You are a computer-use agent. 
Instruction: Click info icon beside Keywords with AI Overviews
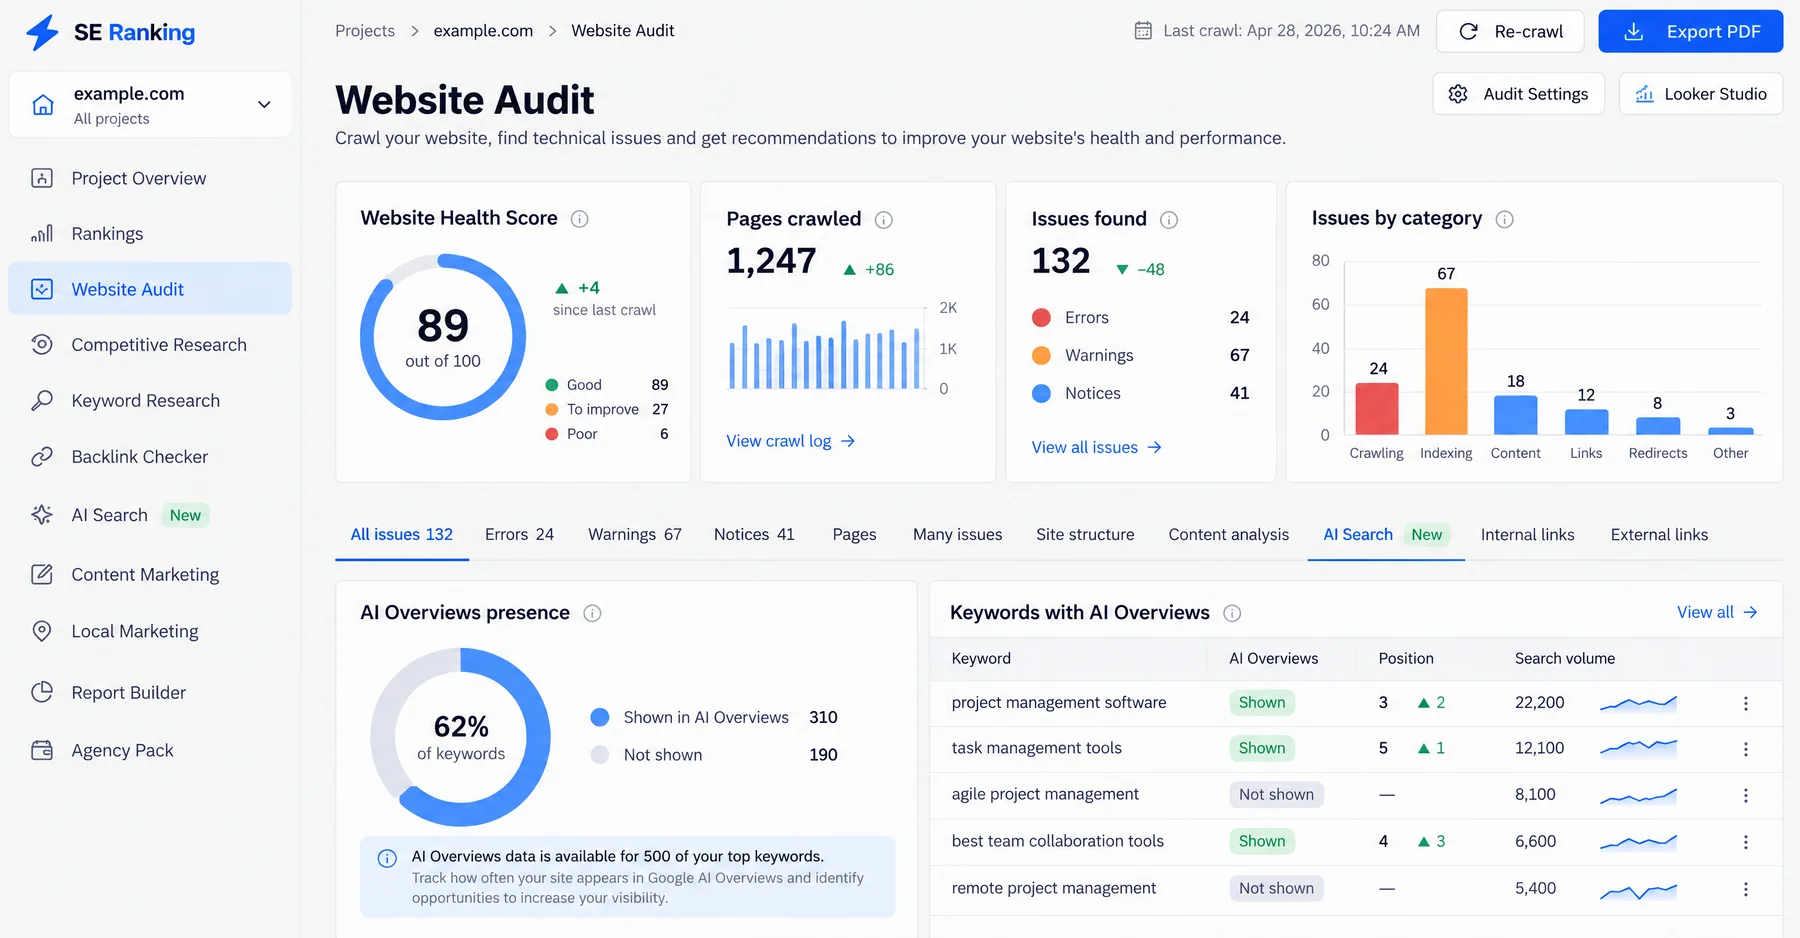(x=1232, y=613)
